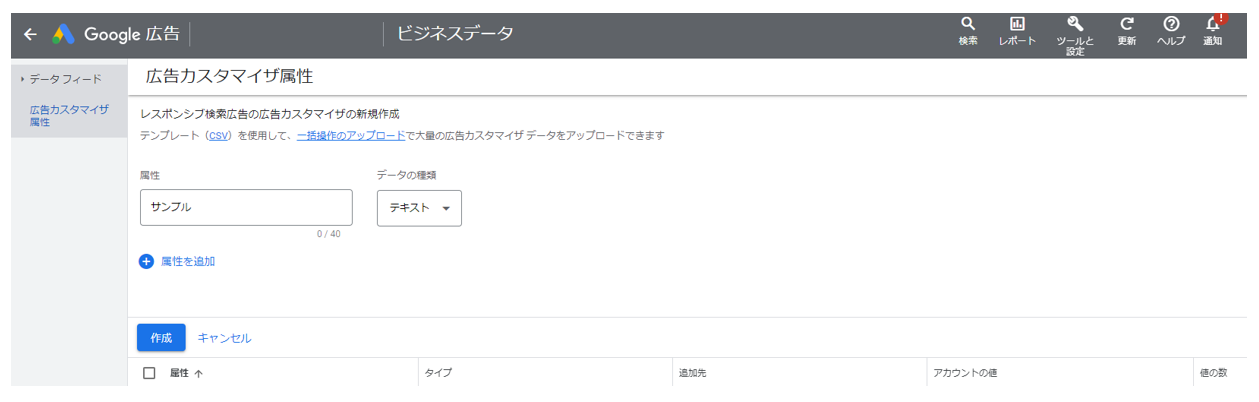Viewport: 1259px width, 402px height.
Task: Focus the 属性 name input field
Action: pos(246,207)
